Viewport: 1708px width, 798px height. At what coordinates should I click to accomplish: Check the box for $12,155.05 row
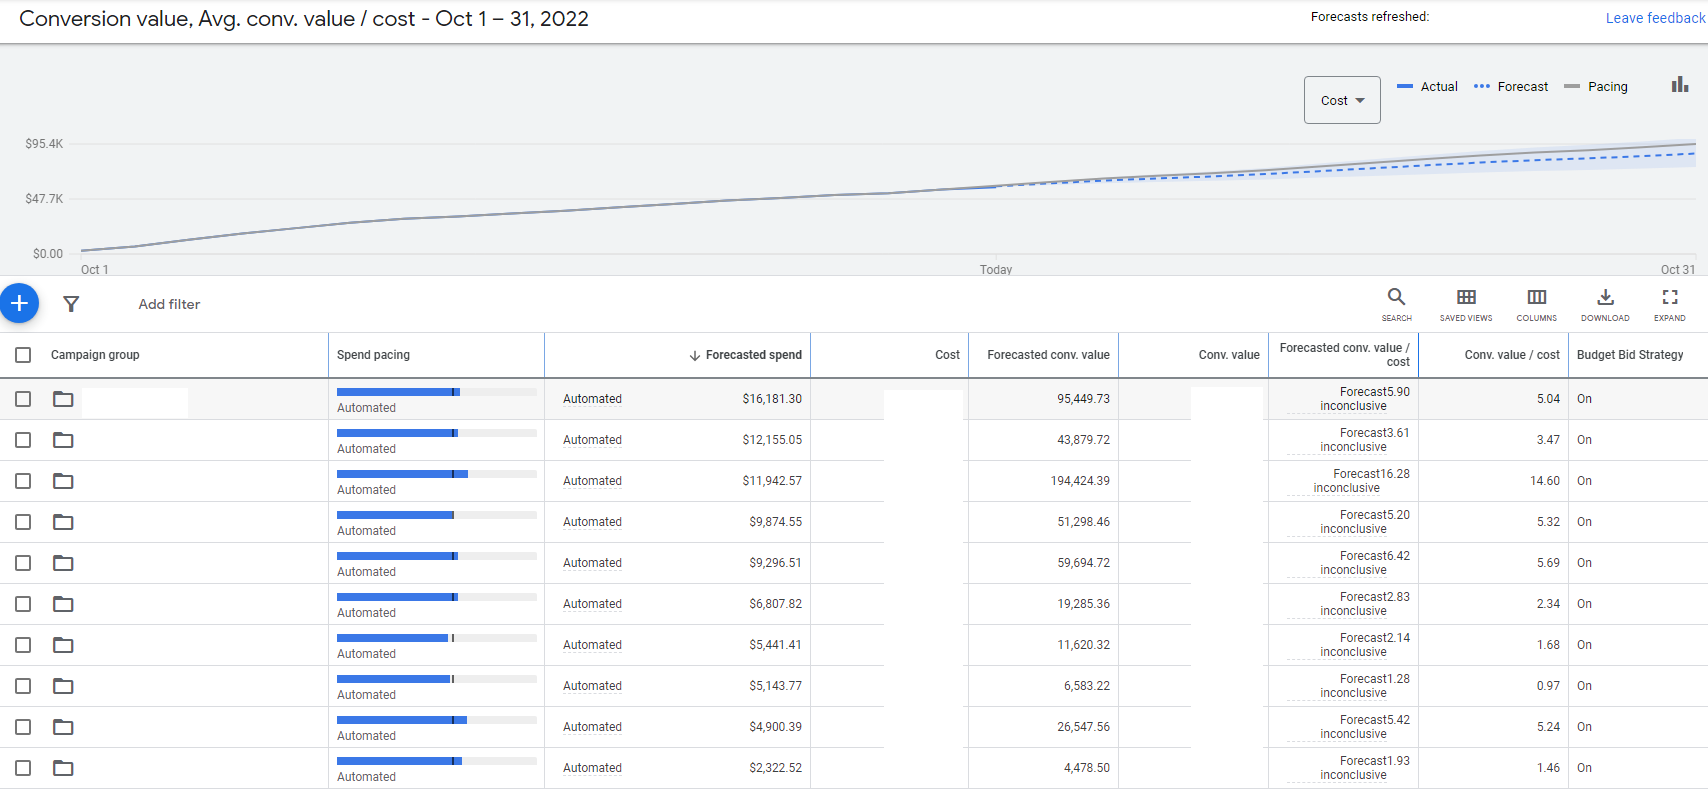point(23,440)
